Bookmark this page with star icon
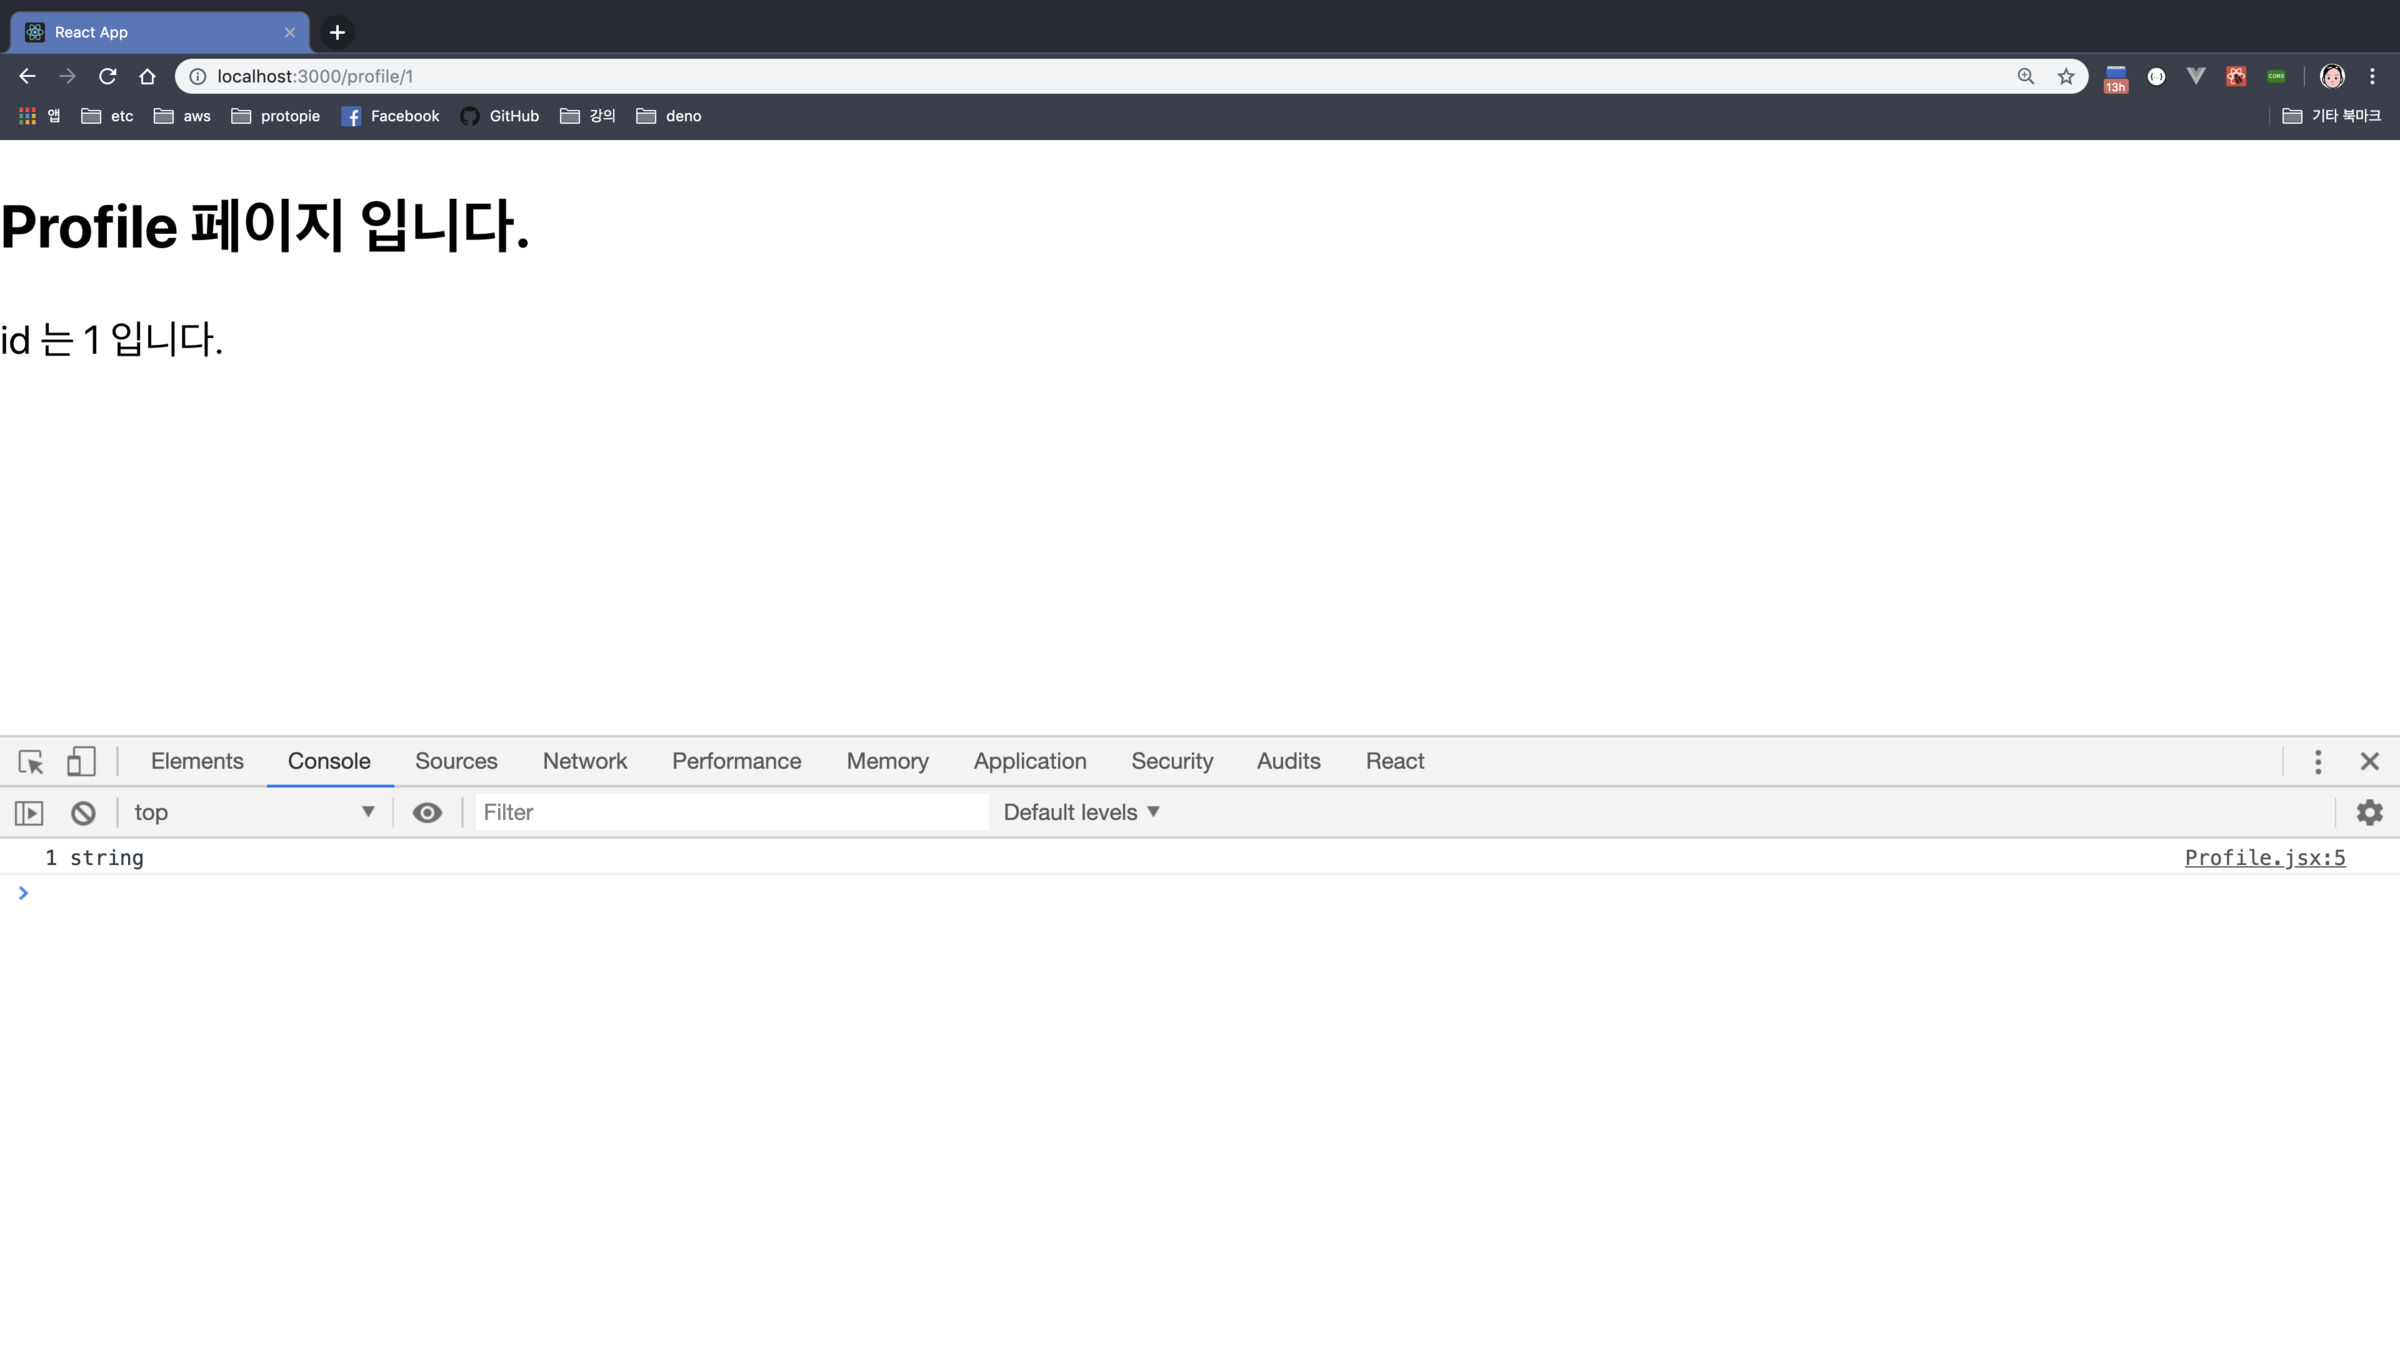This screenshot has height=1350, width=2400. [2066, 76]
